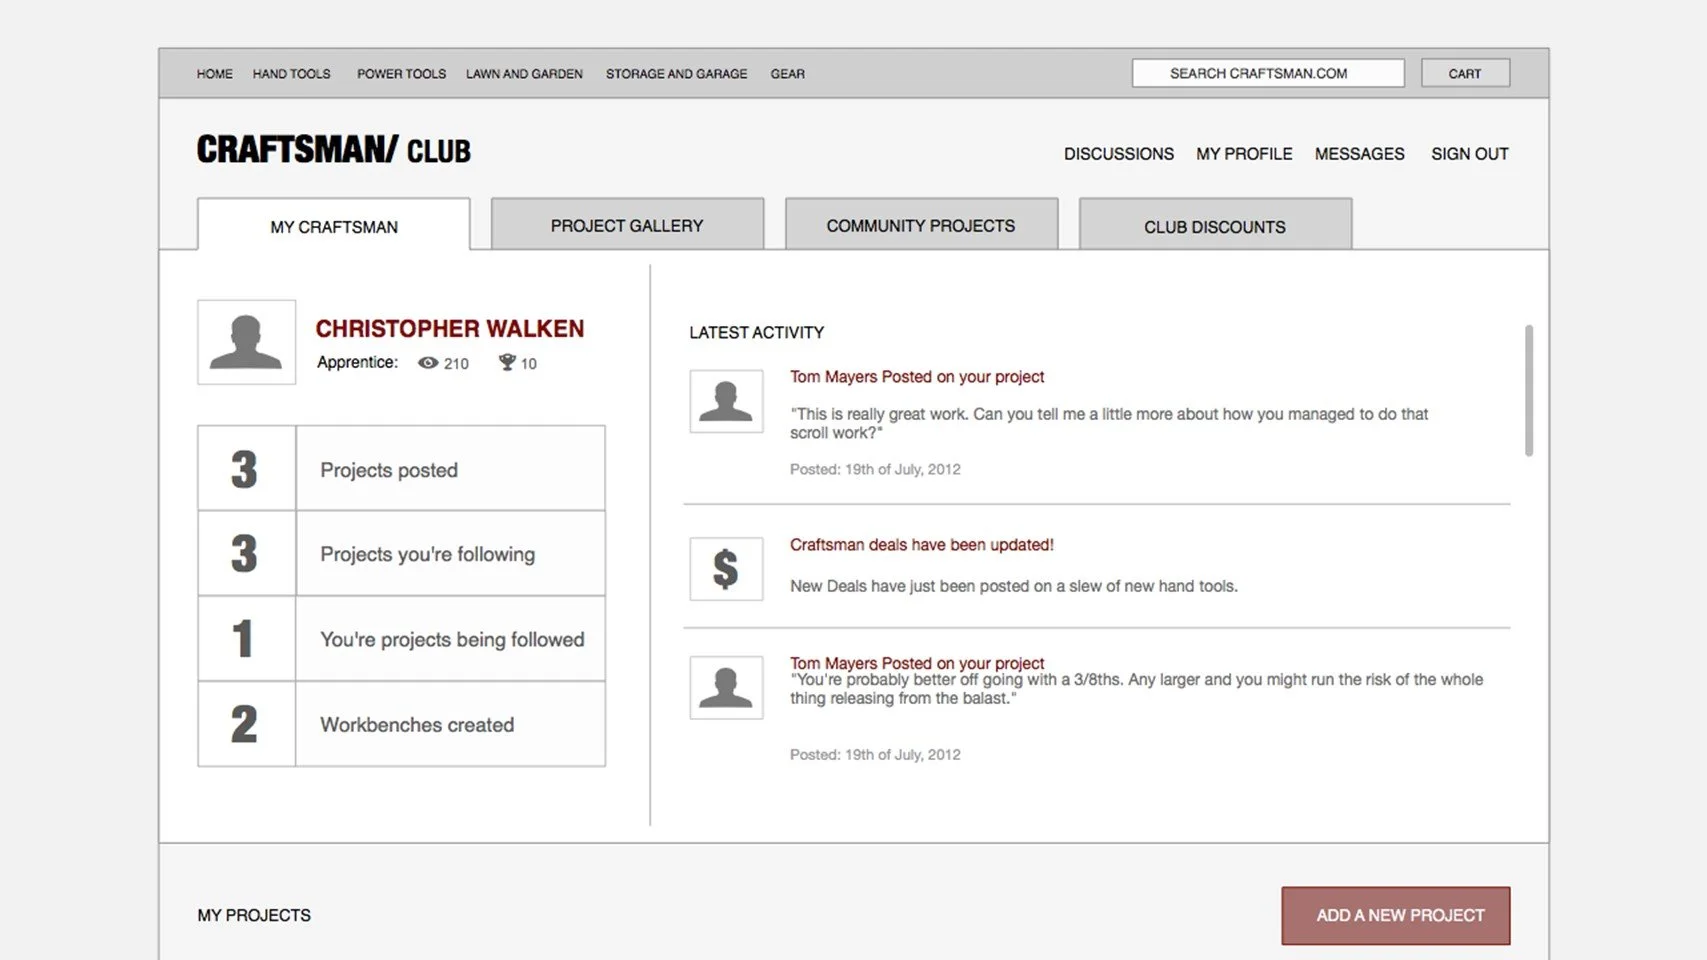Open Power Tools in top navigation
The width and height of the screenshot is (1707, 960).
pos(401,74)
